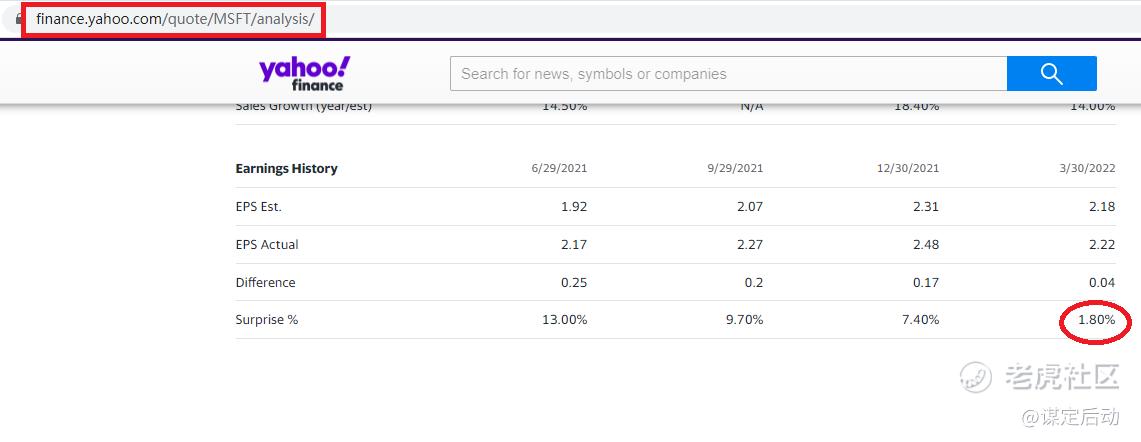Click the finance.yahoo.com URL in address bar
The width and height of the screenshot is (1141, 442).
(x=175, y=19)
